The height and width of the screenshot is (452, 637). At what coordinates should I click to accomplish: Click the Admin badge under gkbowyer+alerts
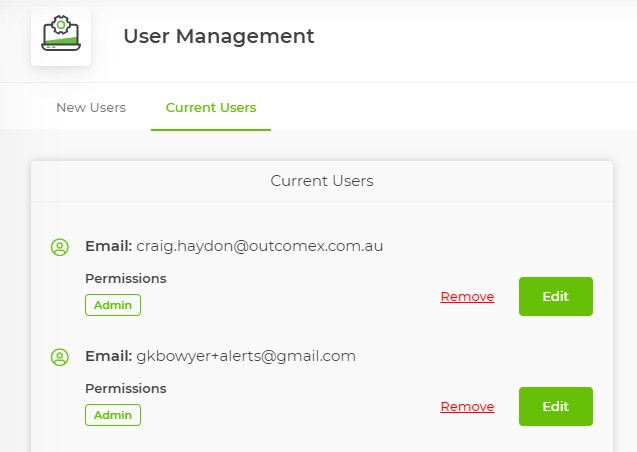coord(113,415)
